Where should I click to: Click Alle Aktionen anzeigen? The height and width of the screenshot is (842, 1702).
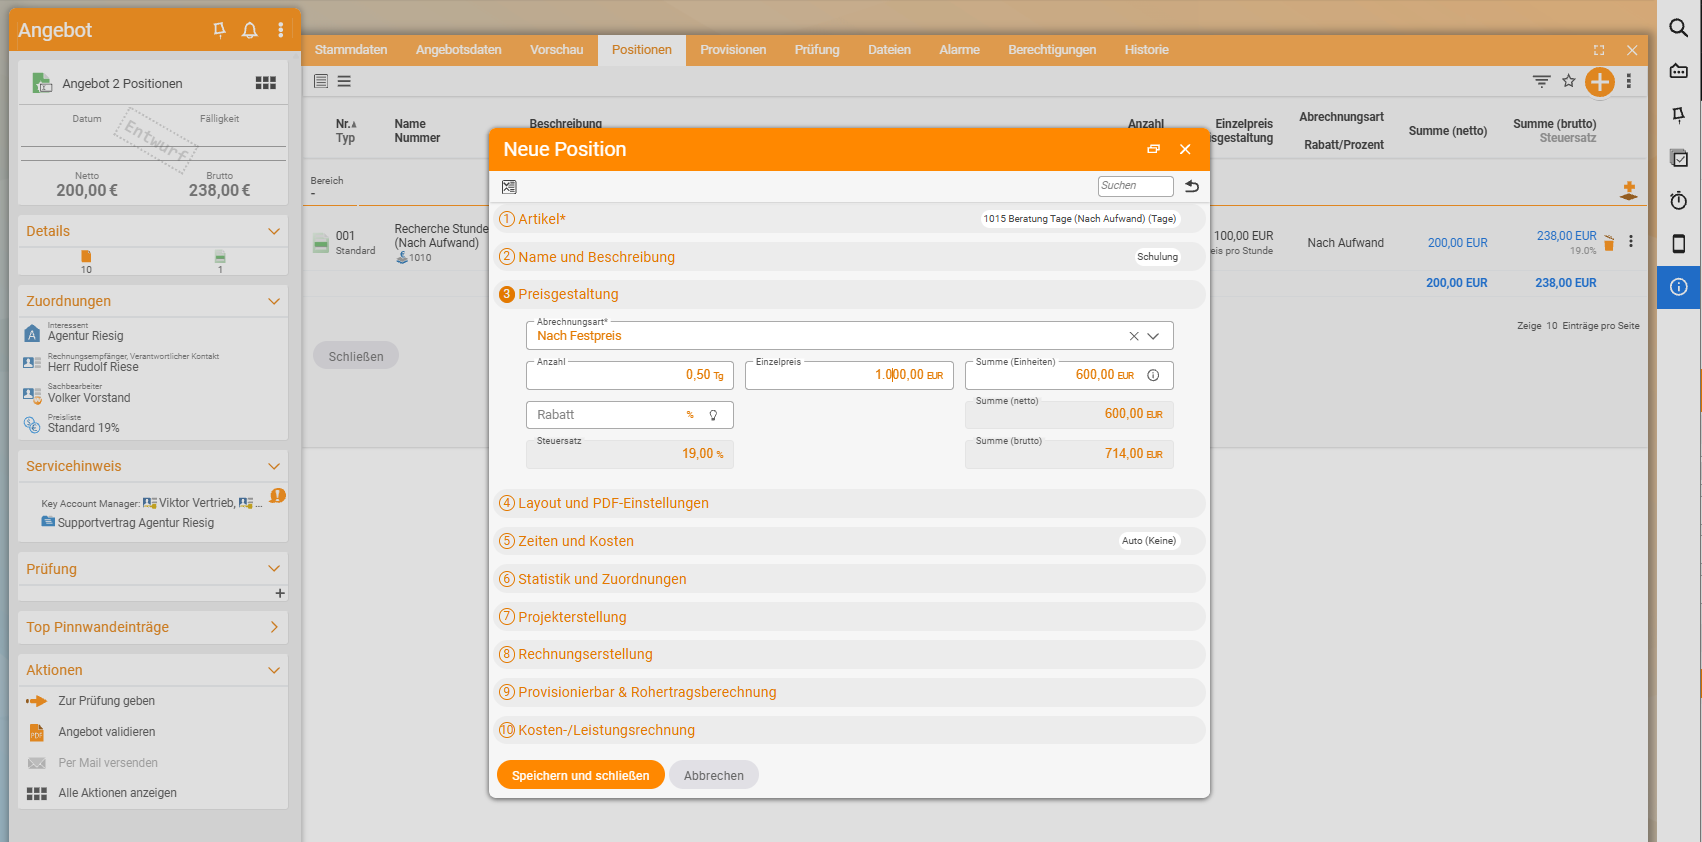[x=118, y=793]
